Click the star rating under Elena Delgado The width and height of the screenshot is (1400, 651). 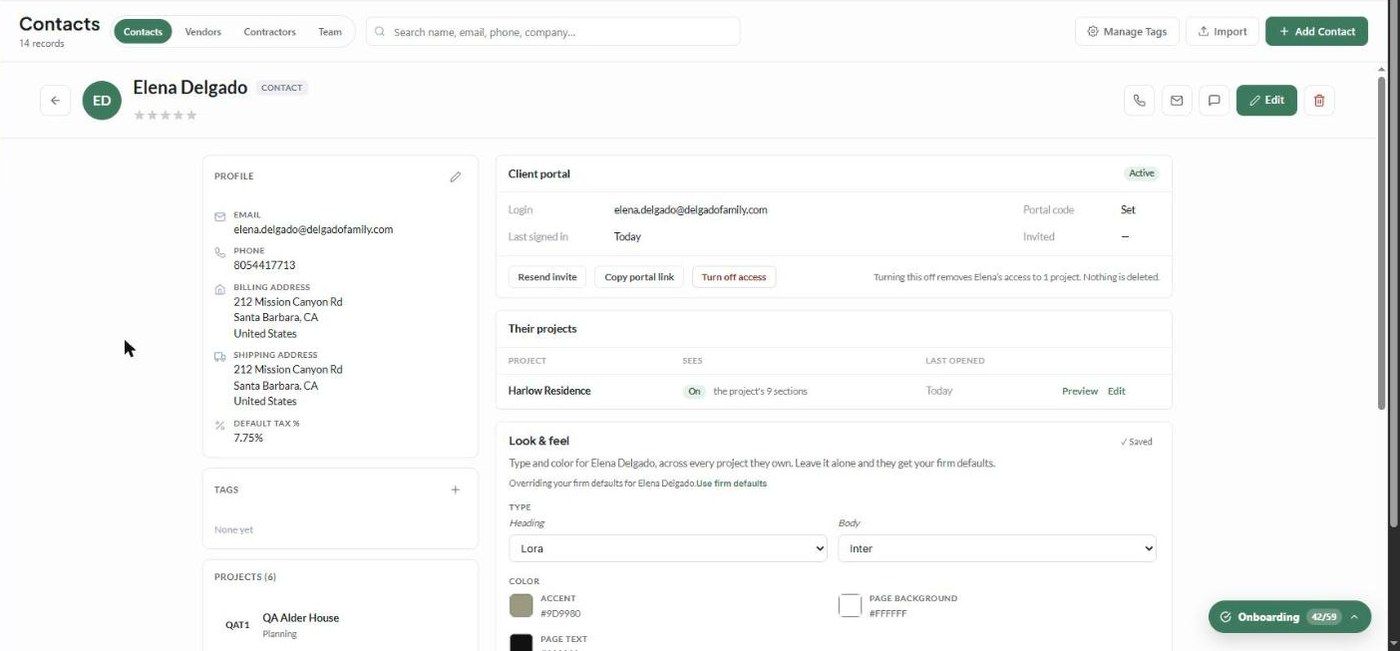click(165, 115)
